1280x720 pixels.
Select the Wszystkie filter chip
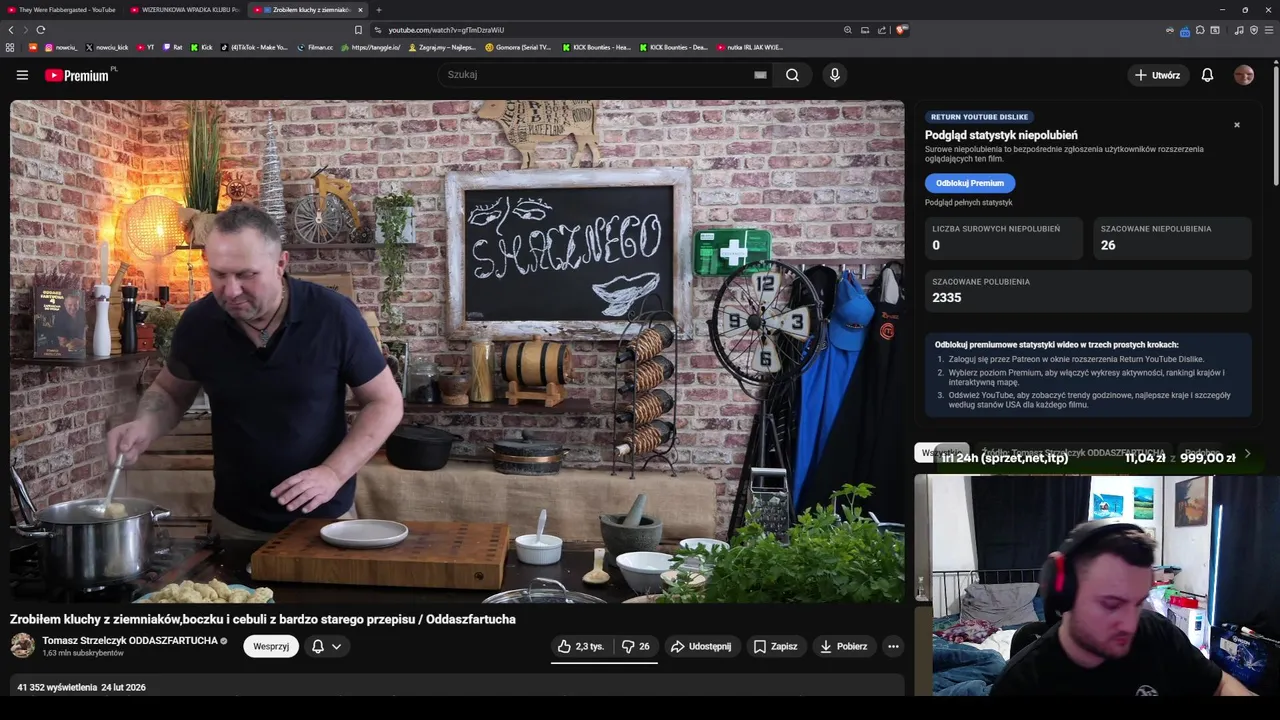(942, 453)
